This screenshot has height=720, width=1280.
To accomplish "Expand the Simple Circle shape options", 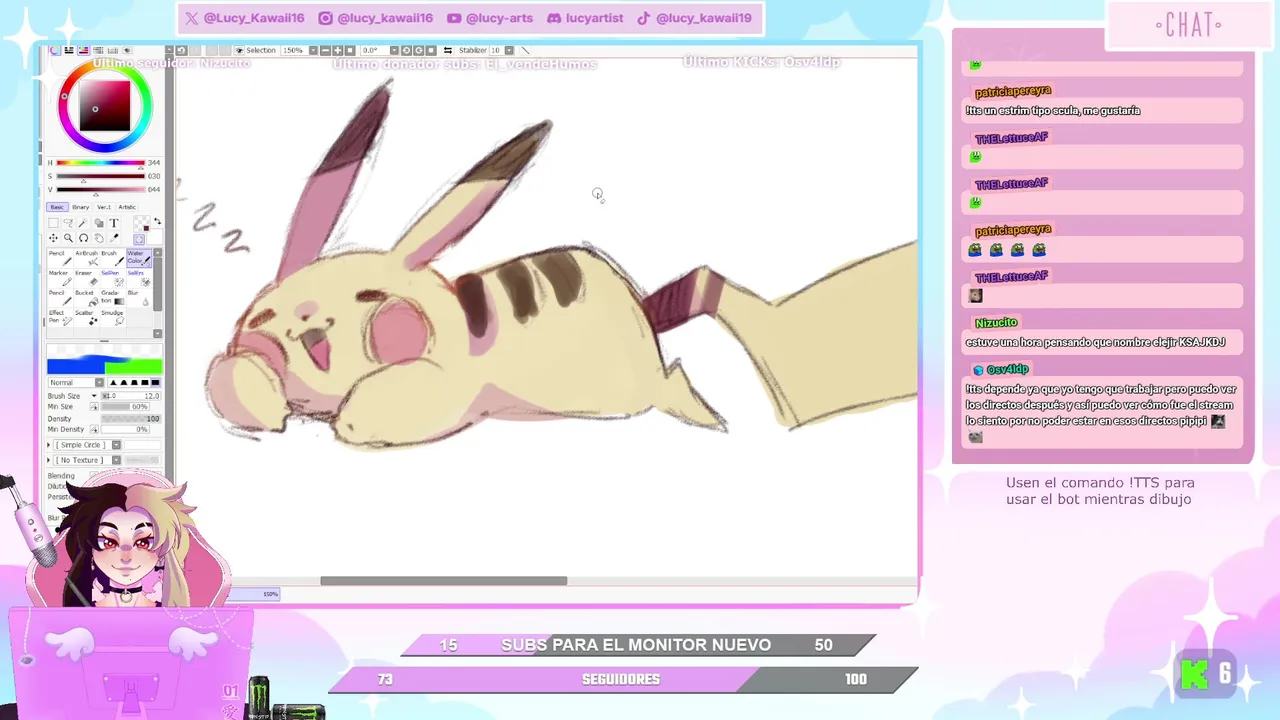I will point(49,445).
